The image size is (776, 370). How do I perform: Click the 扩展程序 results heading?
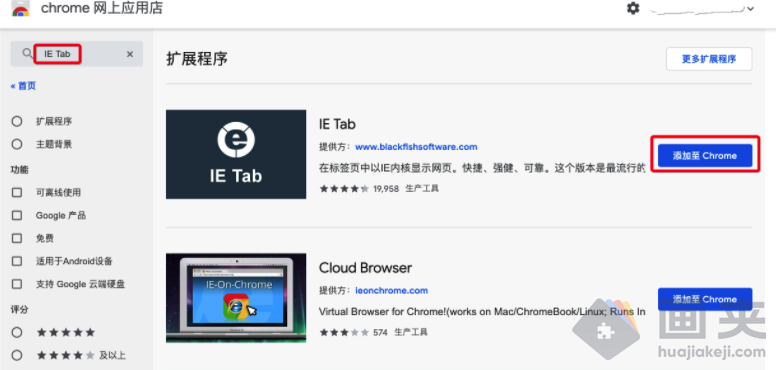(197, 59)
